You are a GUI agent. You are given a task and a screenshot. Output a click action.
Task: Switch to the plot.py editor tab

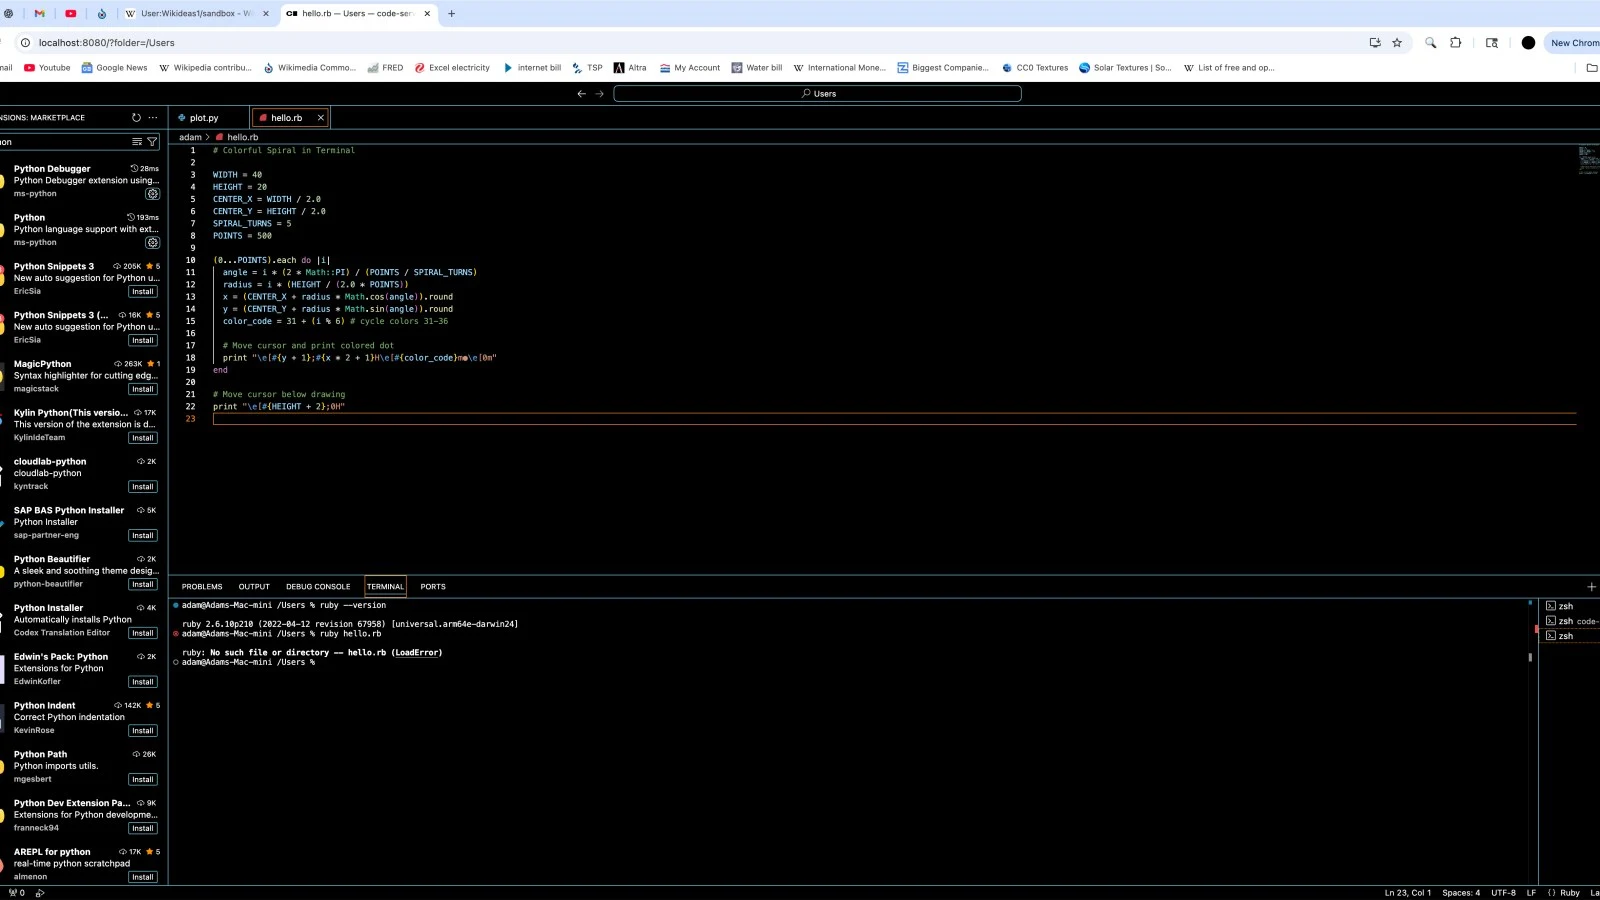(x=203, y=118)
